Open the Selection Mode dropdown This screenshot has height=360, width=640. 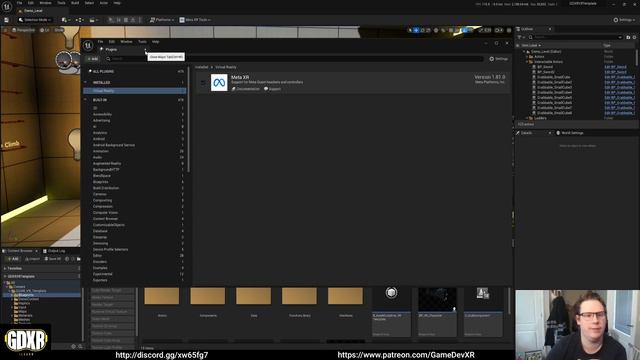coord(35,20)
